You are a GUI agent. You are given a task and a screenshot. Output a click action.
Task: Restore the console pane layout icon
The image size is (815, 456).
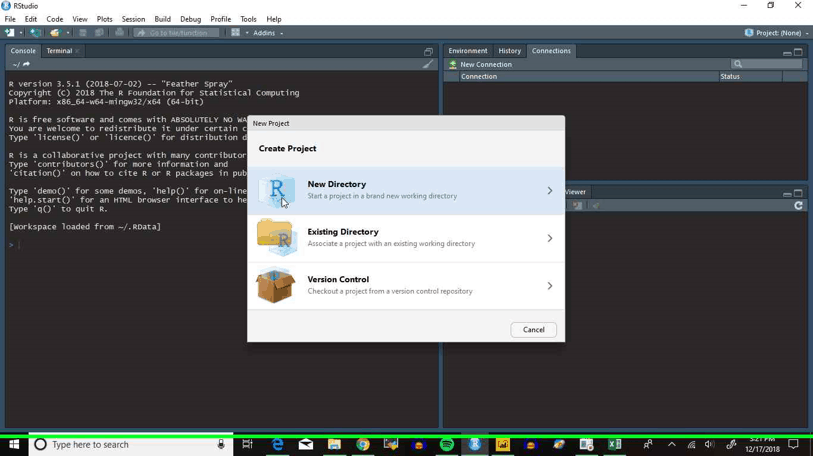coord(428,51)
